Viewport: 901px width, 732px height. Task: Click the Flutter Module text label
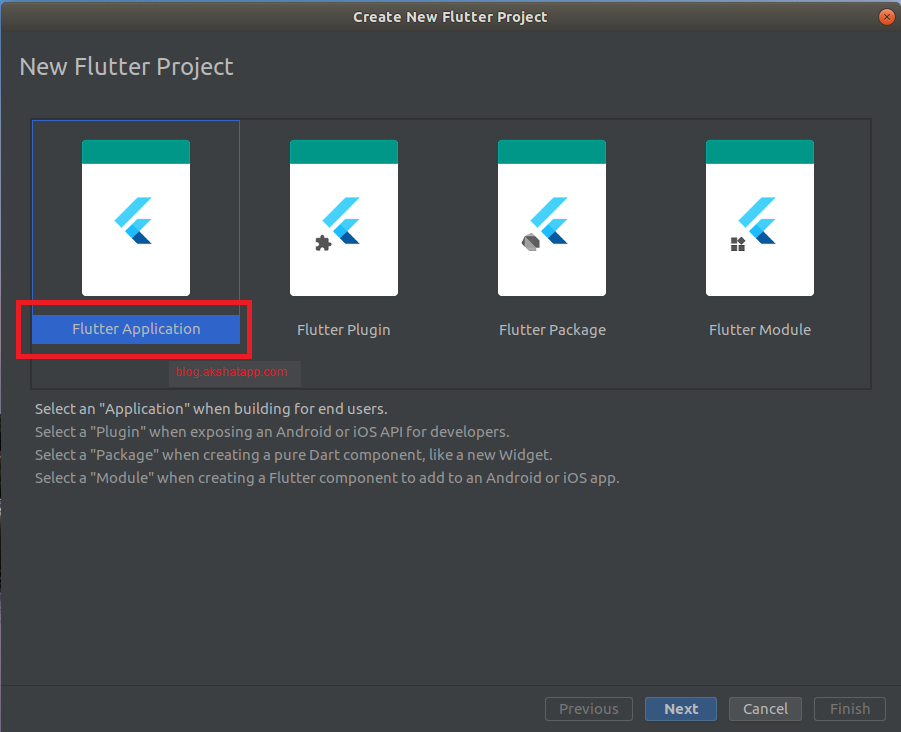(759, 329)
